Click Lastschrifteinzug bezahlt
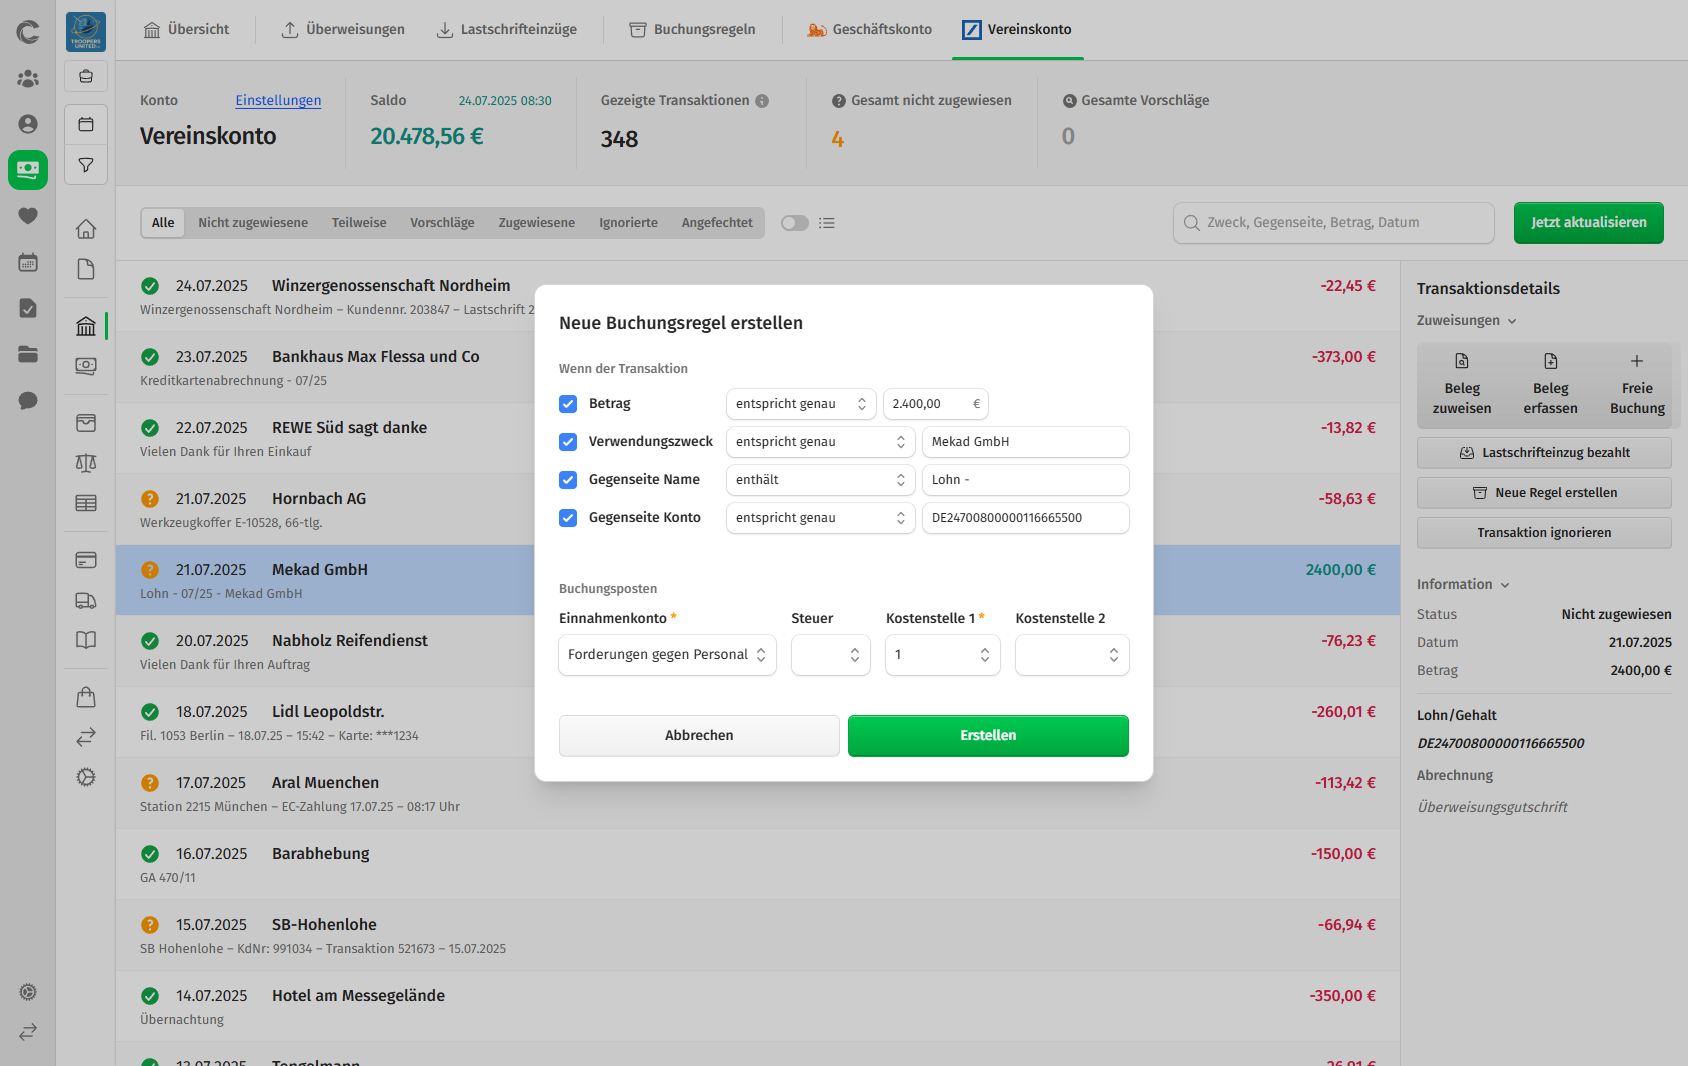 pyautogui.click(x=1544, y=453)
